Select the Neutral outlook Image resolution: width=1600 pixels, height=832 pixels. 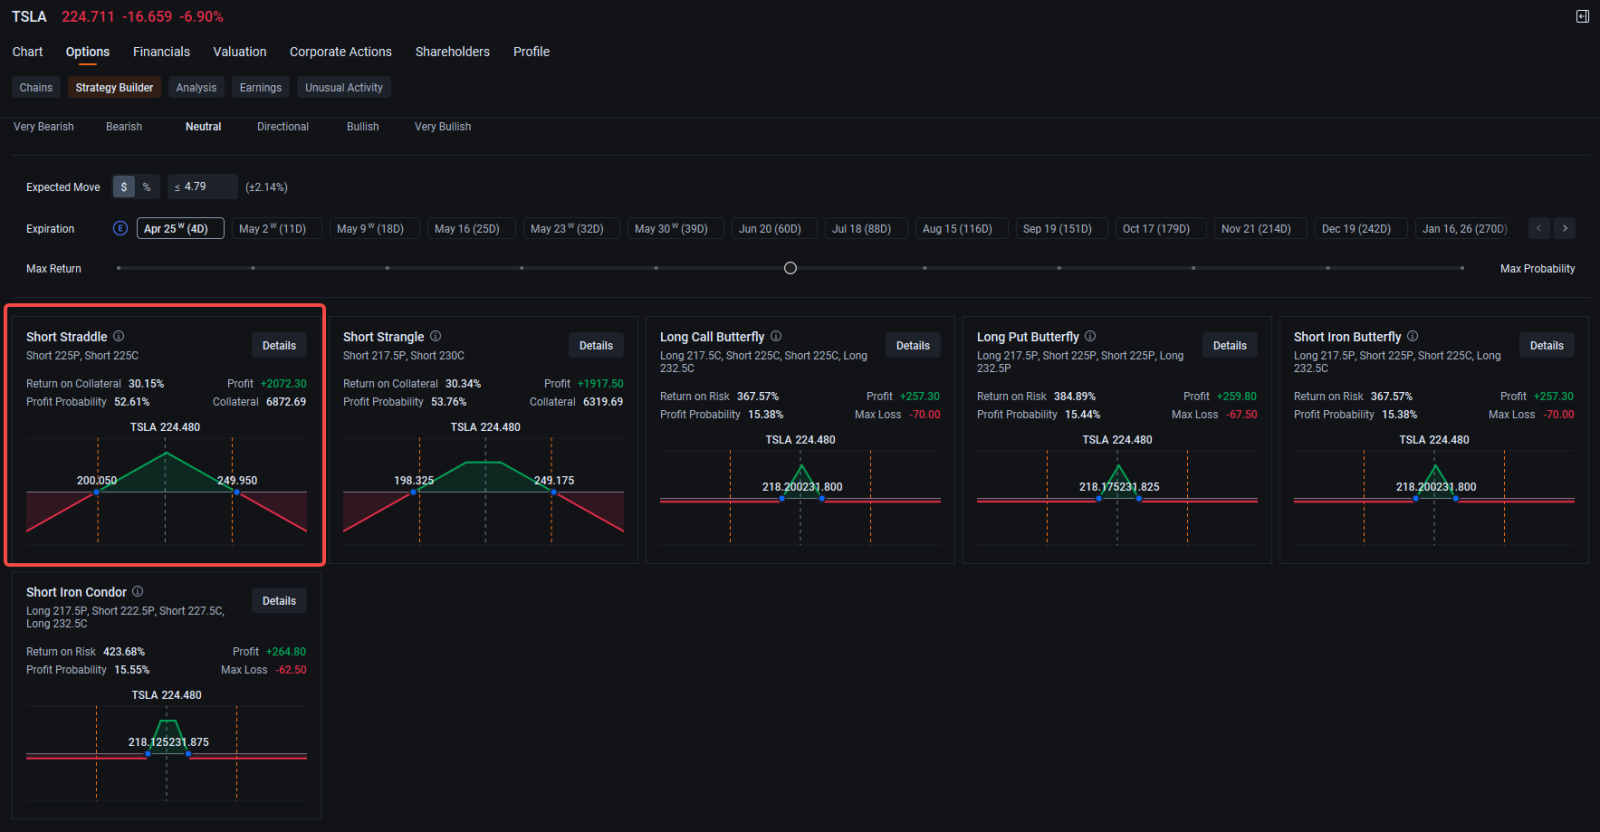point(203,127)
